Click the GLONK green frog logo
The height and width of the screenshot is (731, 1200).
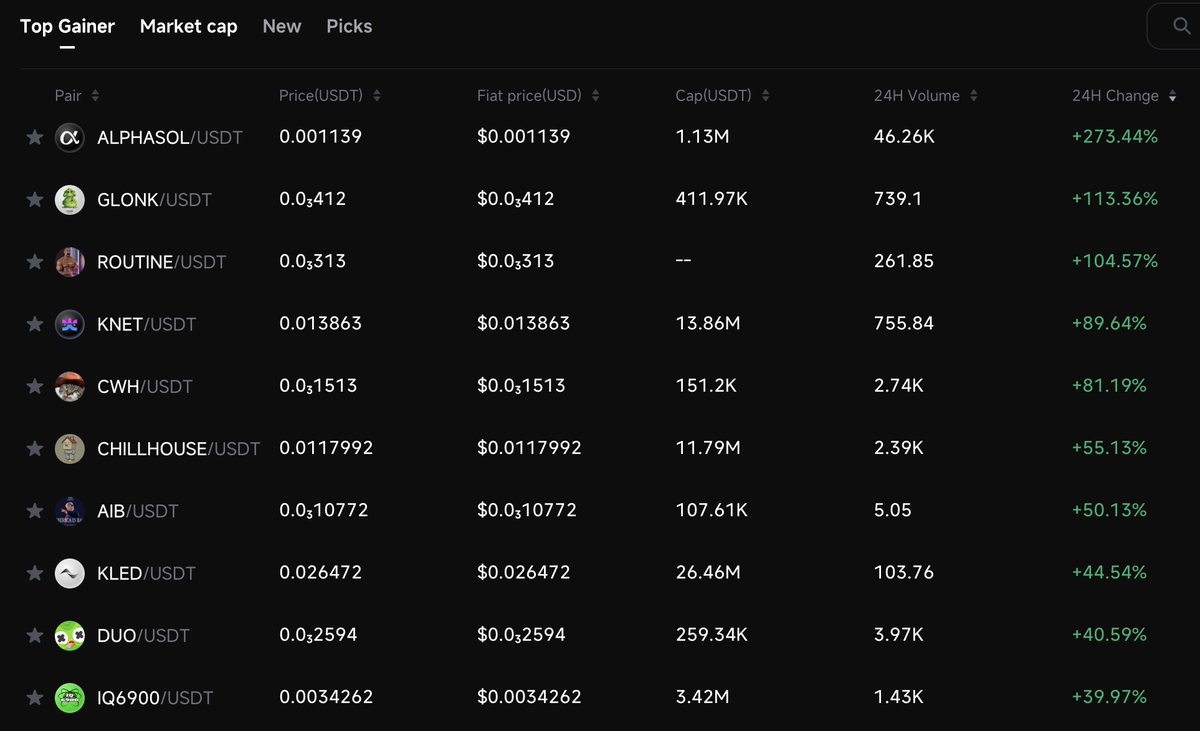[x=70, y=199]
